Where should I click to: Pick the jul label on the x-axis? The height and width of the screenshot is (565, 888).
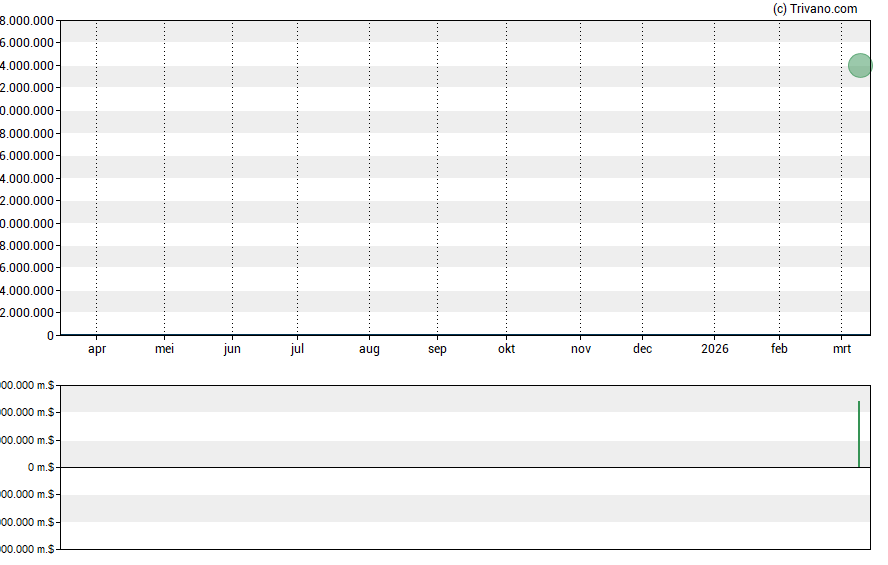[x=297, y=349]
